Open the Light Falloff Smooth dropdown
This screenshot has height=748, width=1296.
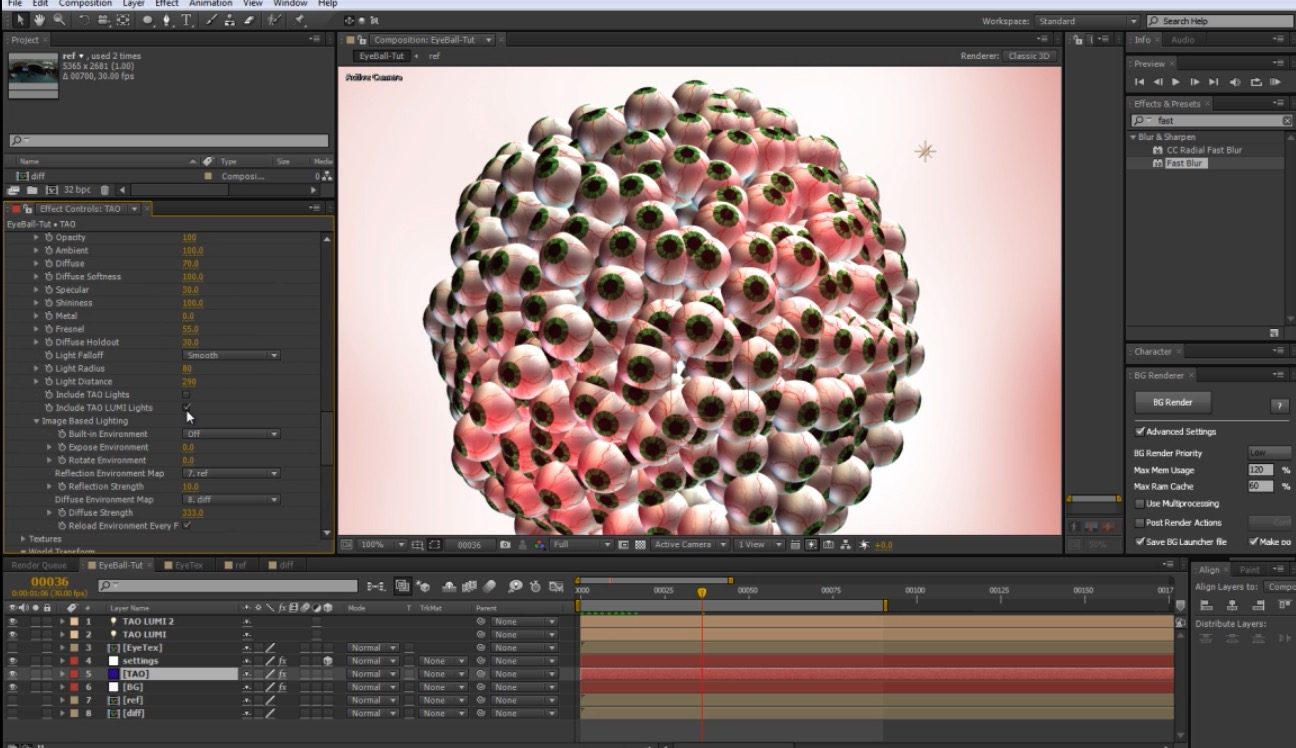point(231,355)
